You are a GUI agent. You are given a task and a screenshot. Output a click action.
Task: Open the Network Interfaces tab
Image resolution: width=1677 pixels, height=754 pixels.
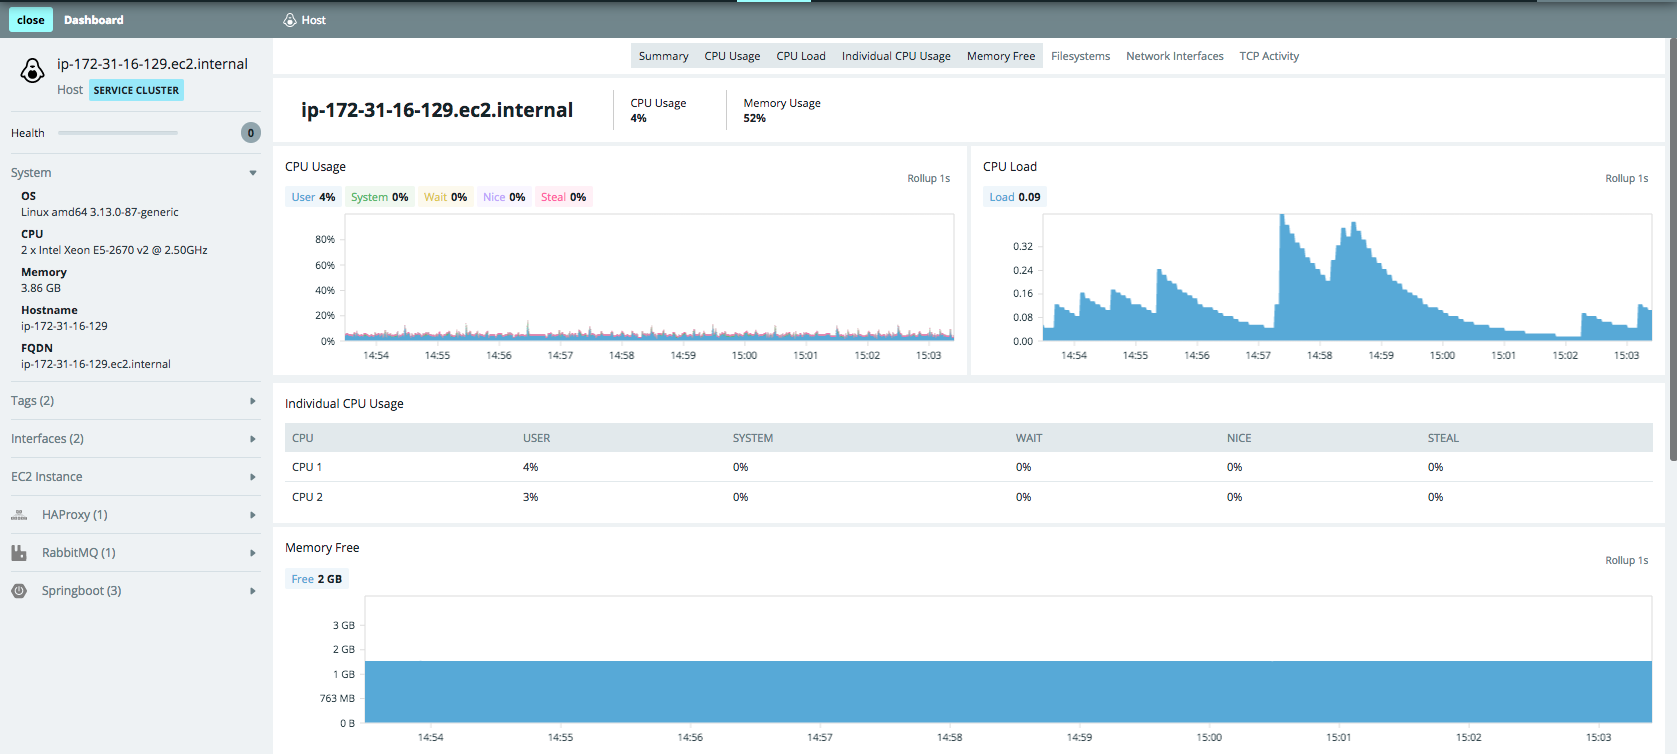(x=1175, y=56)
